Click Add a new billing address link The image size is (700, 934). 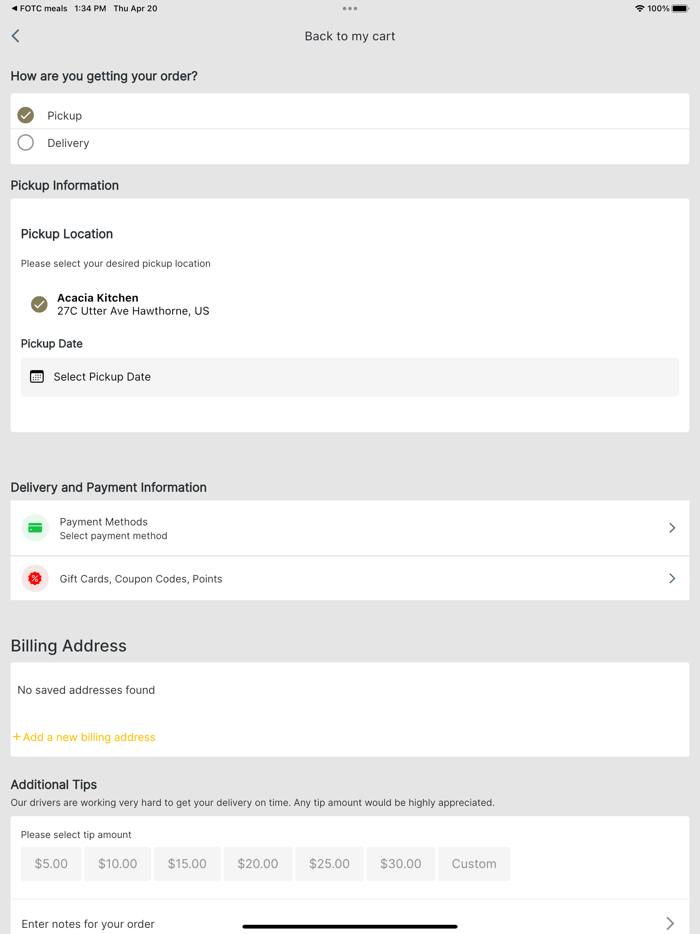point(89,738)
